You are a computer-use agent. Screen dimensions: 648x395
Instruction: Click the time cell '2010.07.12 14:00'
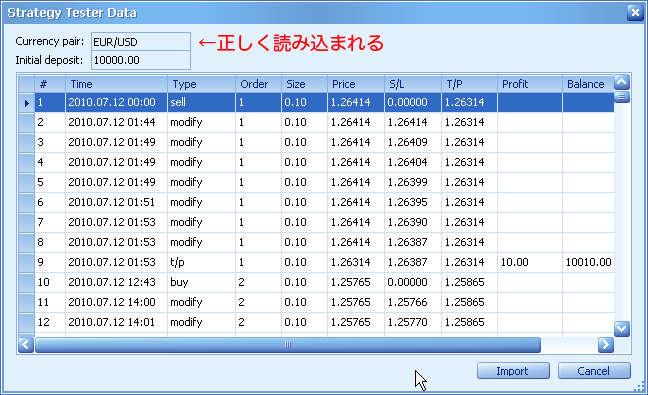(117, 302)
